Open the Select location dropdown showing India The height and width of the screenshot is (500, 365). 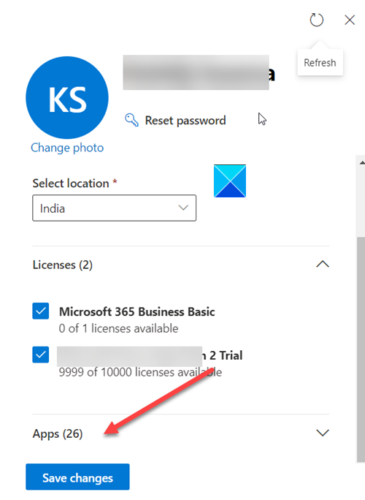pyautogui.click(x=114, y=208)
